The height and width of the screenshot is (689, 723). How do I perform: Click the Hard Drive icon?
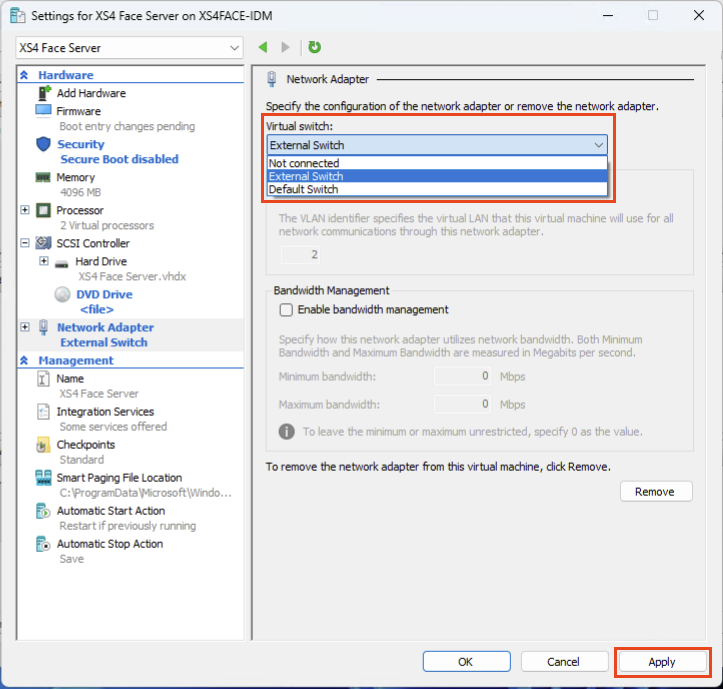click(62, 262)
